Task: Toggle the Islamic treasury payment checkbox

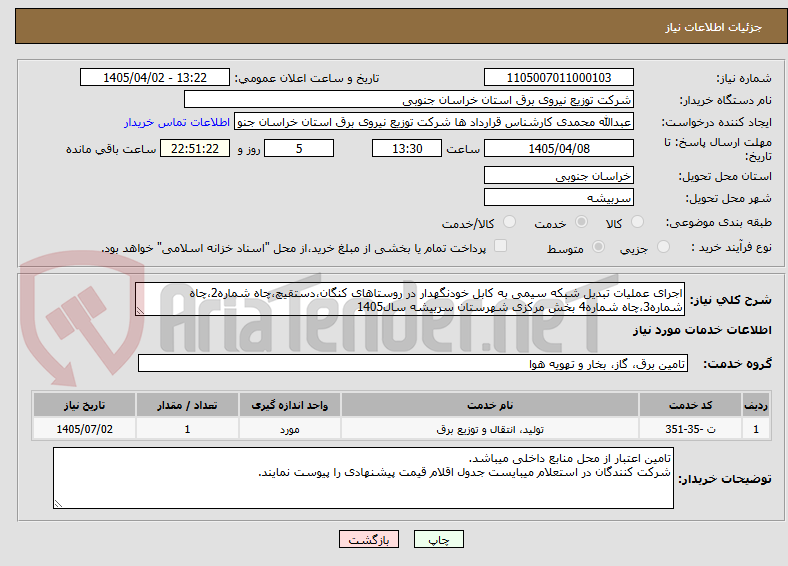Action: [x=501, y=245]
